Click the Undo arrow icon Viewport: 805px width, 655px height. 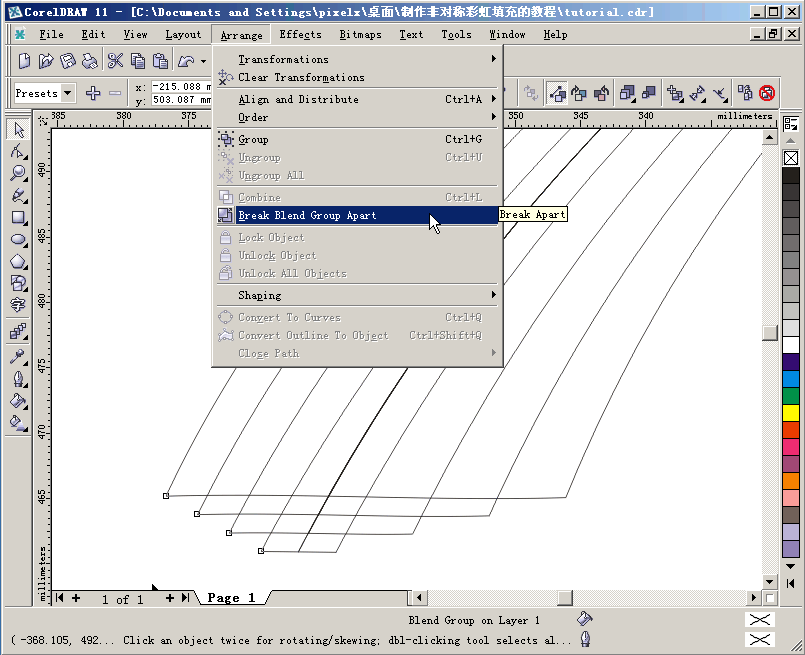point(186,61)
